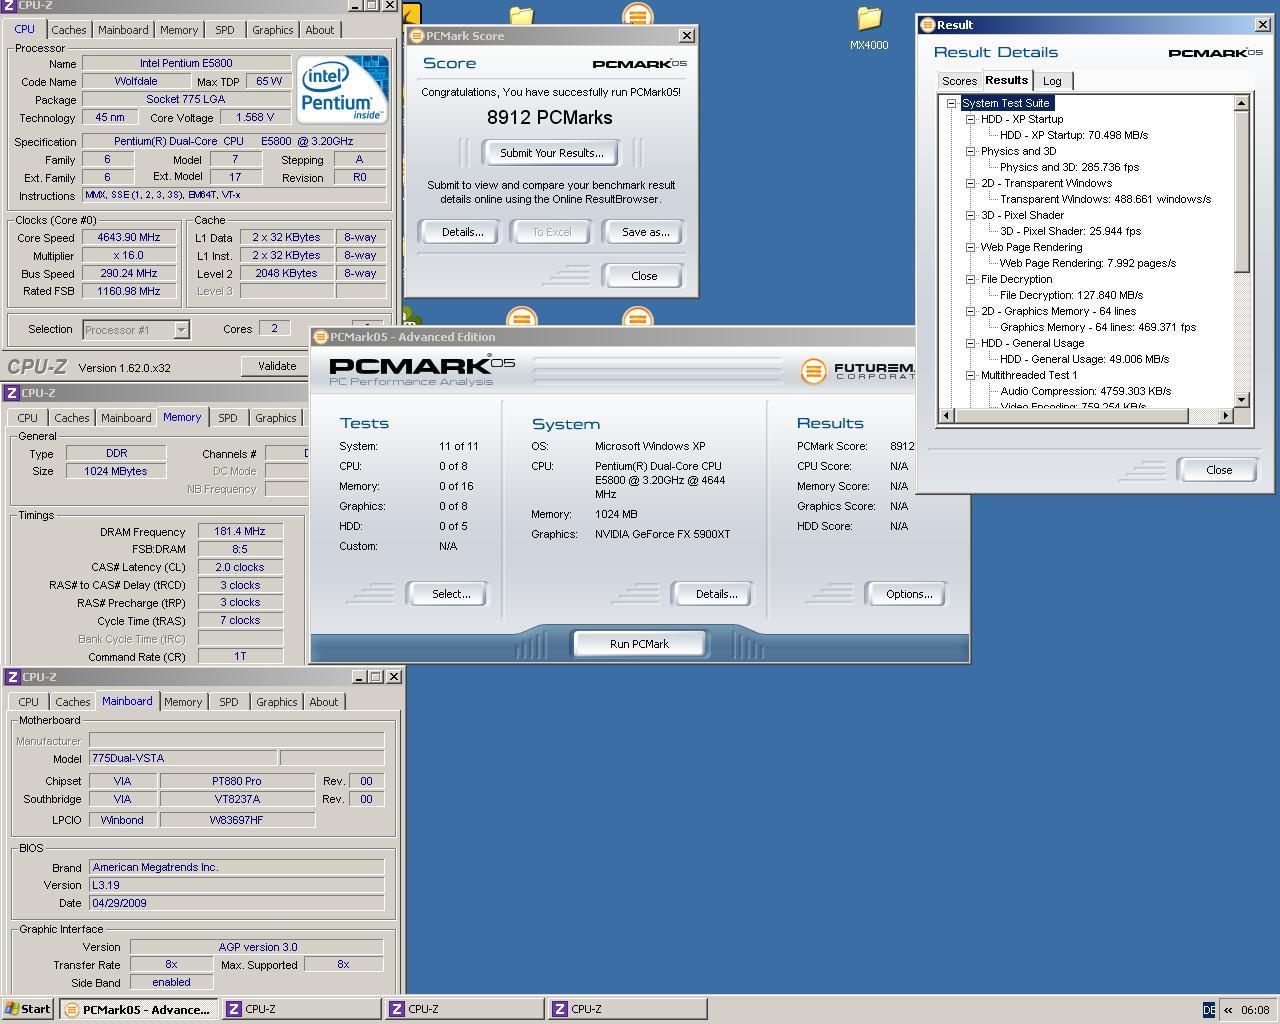Click Submit Your Results button
This screenshot has height=1024, width=1280.
552,153
